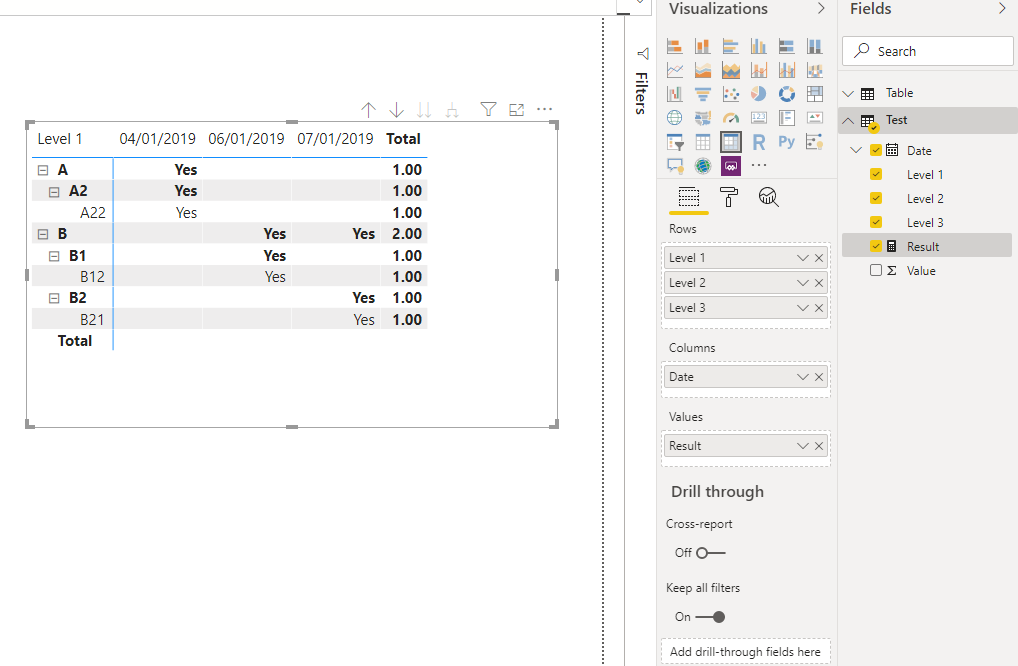The height and width of the screenshot is (666, 1018).
Task: Select the Table visual
Action: [x=702, y=142]
